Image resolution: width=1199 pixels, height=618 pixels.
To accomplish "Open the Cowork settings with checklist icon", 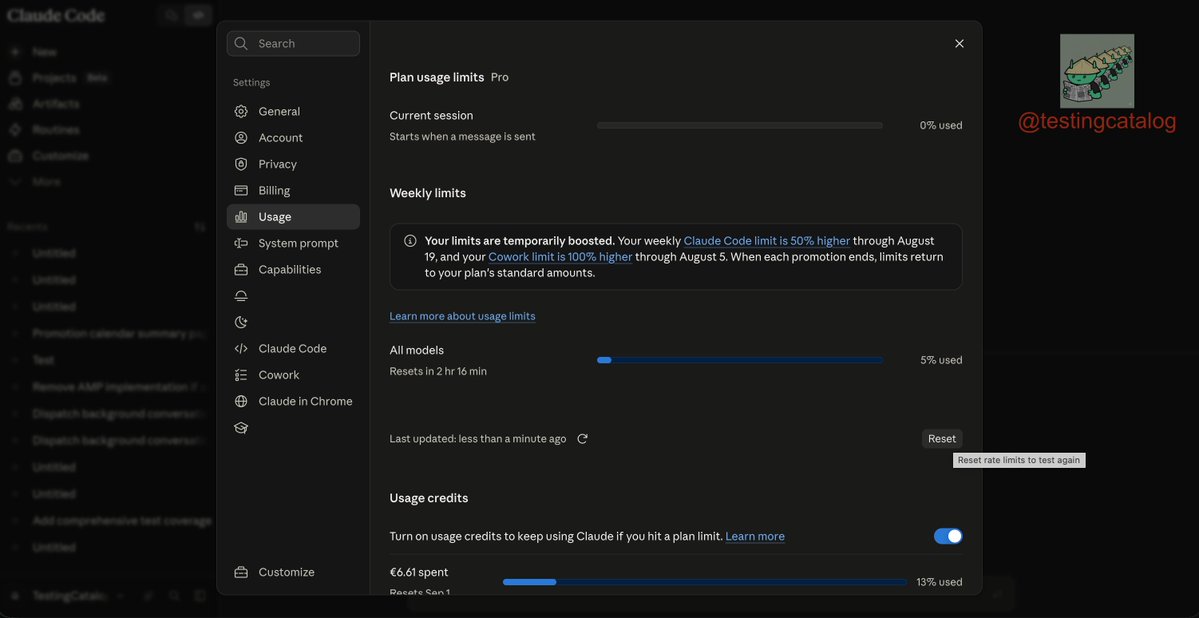I will [x=293, y=375].
